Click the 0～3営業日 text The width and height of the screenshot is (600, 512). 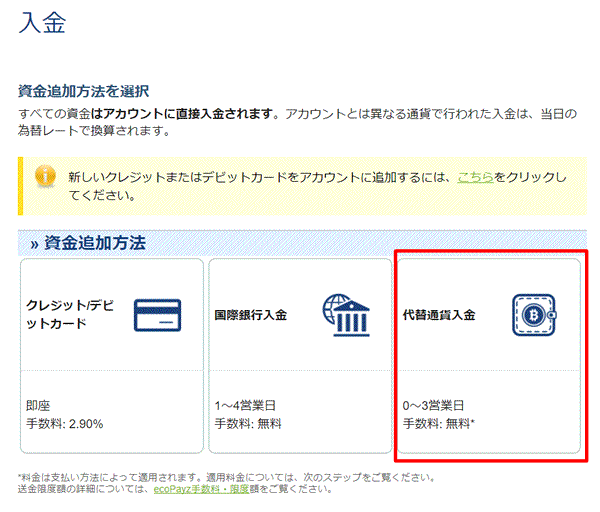[x=433, y=405]
